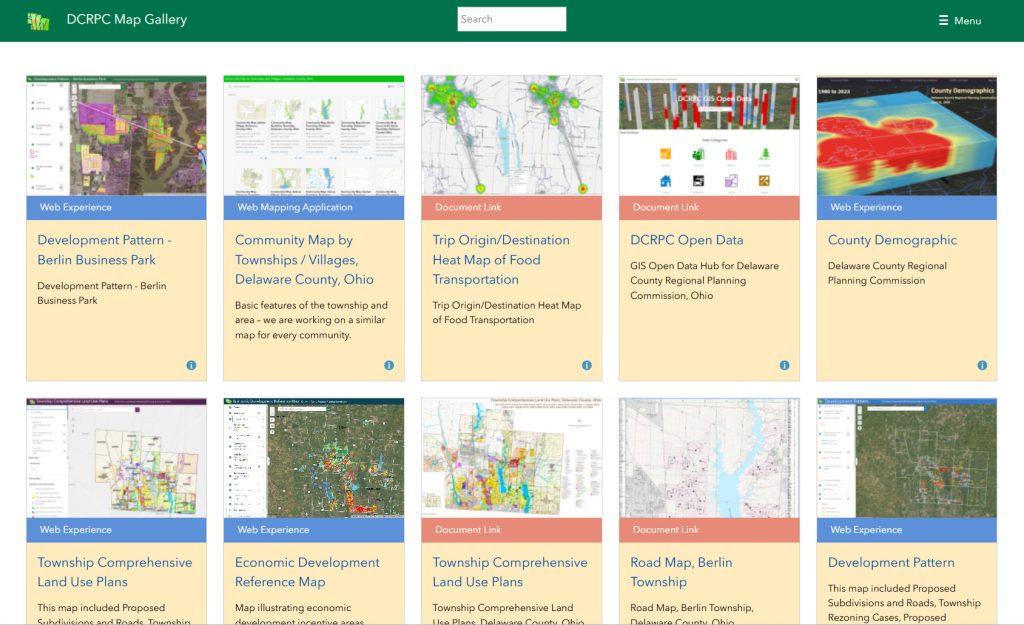
Task: View info icon for DCRPC Open Data card
Action: tap(785, 366)
